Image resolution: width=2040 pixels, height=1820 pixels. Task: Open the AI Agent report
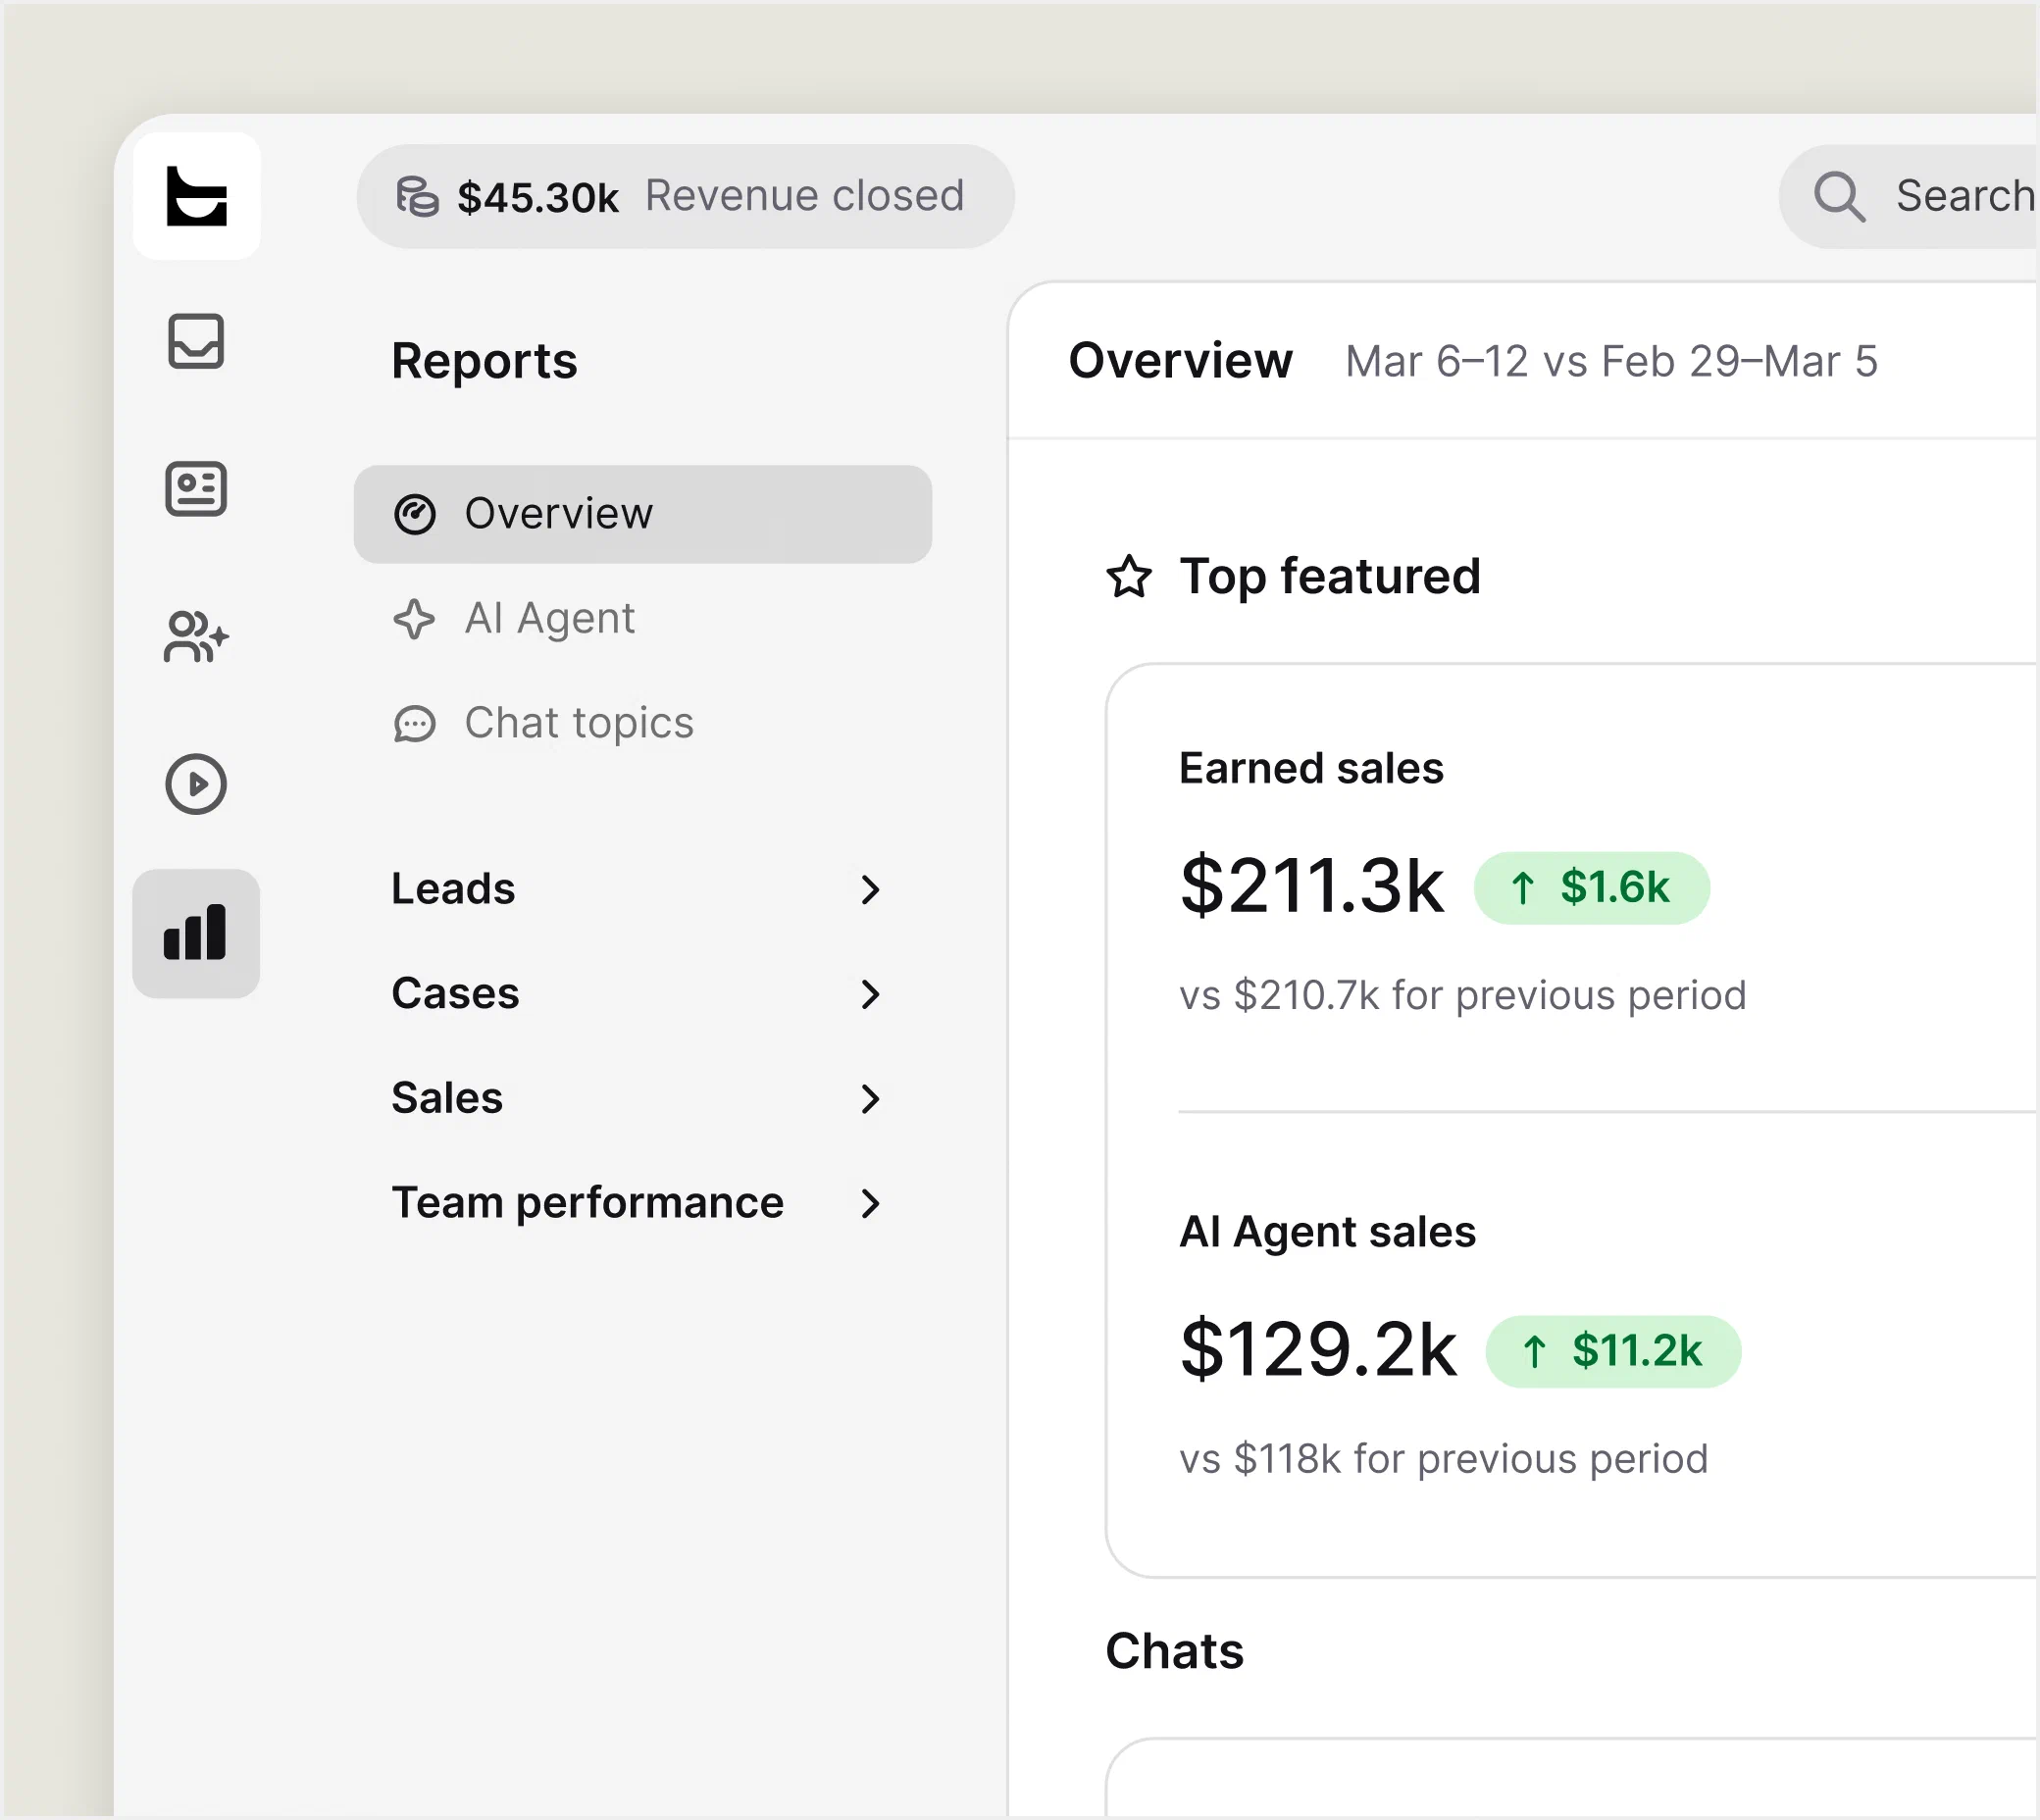click(549, 619)
